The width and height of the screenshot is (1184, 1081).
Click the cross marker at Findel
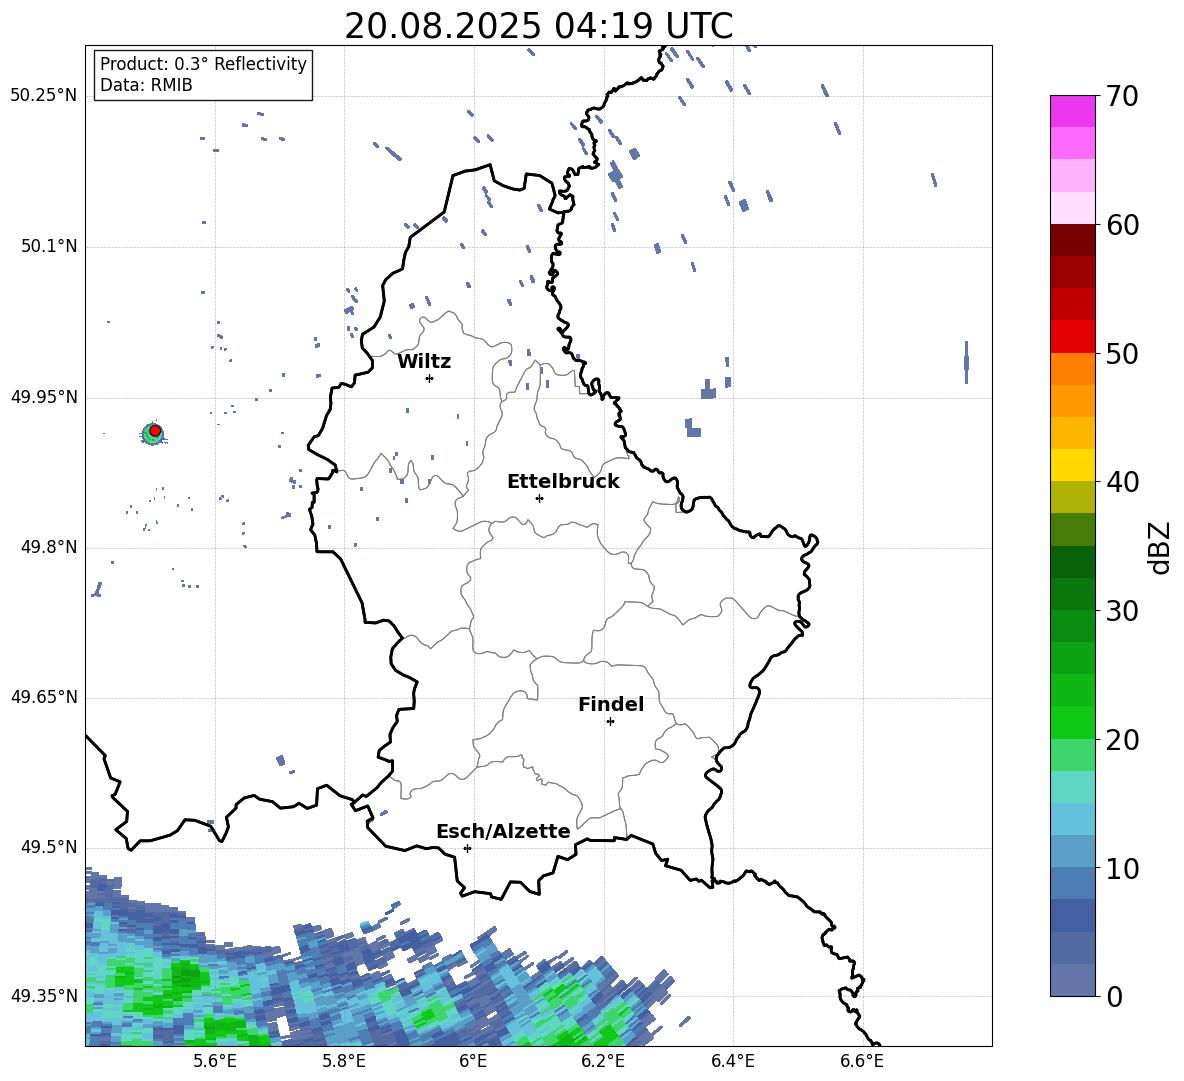click(x=610, y=722)
